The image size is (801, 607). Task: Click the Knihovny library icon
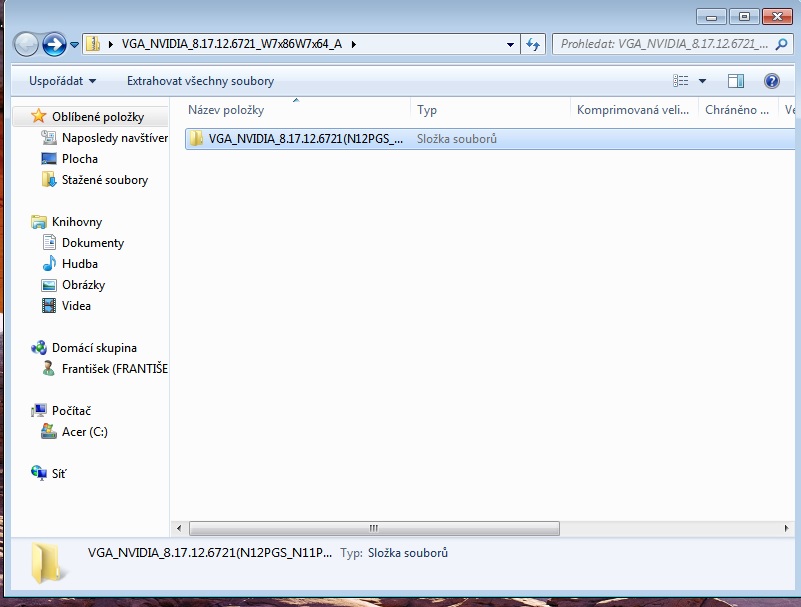(x=38, y=222)
